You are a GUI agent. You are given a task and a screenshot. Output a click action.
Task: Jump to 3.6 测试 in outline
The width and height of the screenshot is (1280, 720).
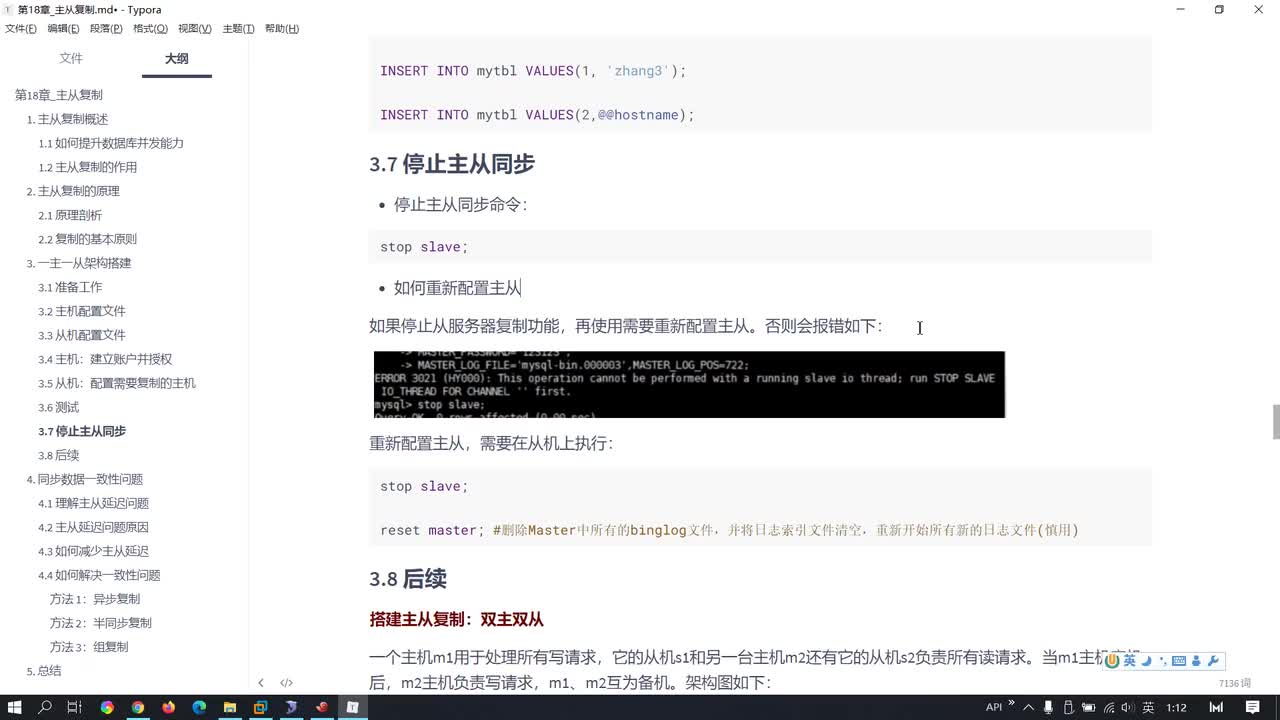[58, 407]
